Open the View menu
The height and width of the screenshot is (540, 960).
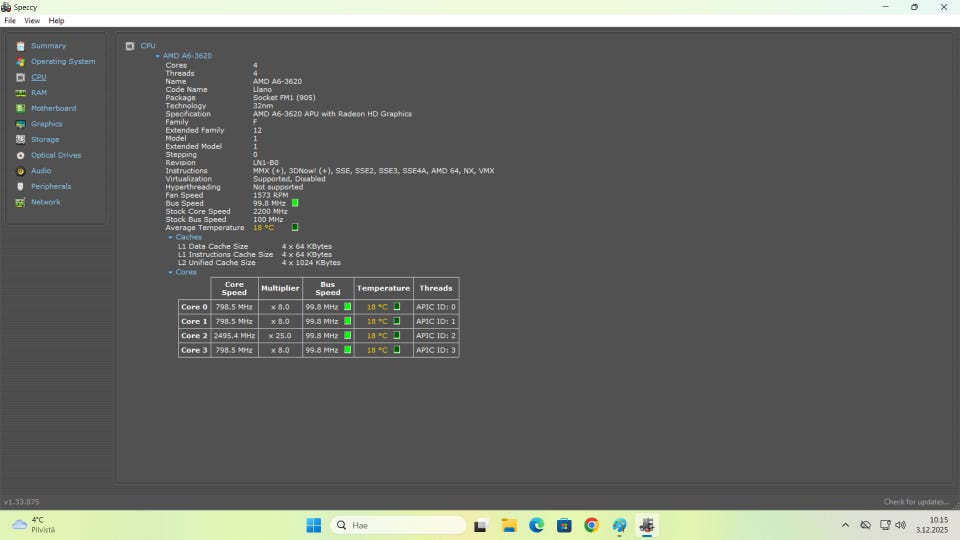[32, 21]
